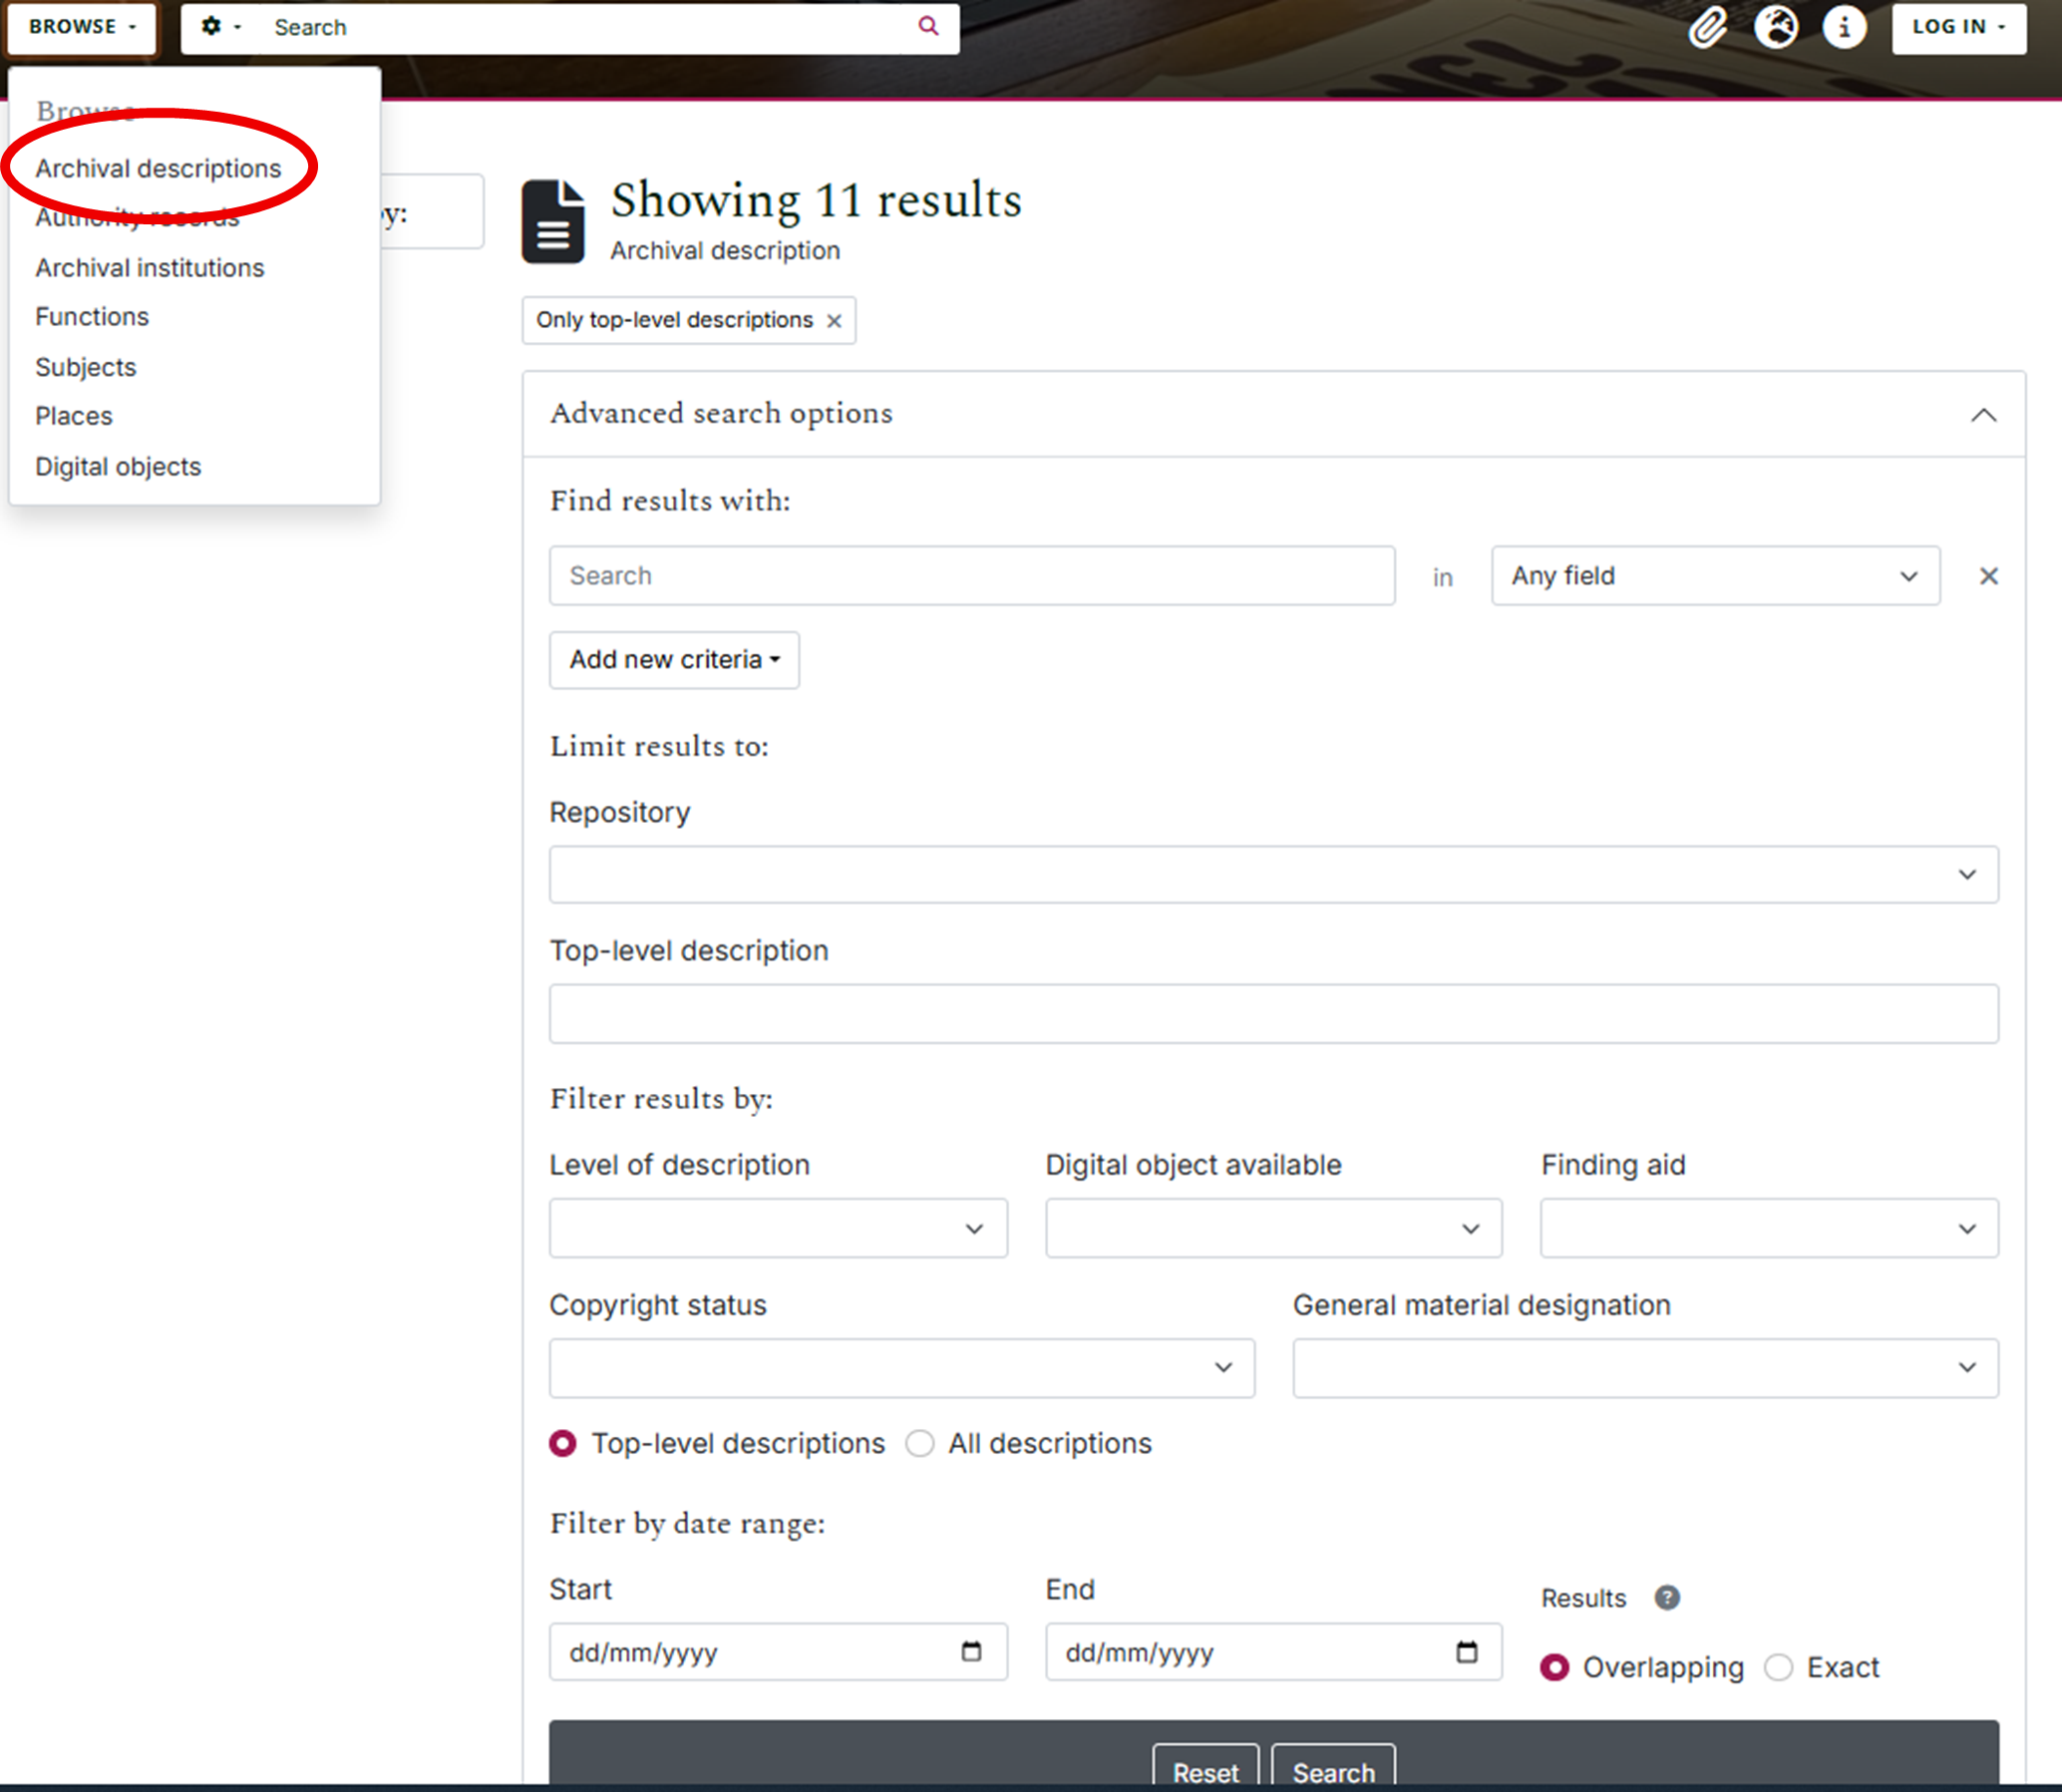
Task: Click the search magnifier icon
Action: point(928,27)
